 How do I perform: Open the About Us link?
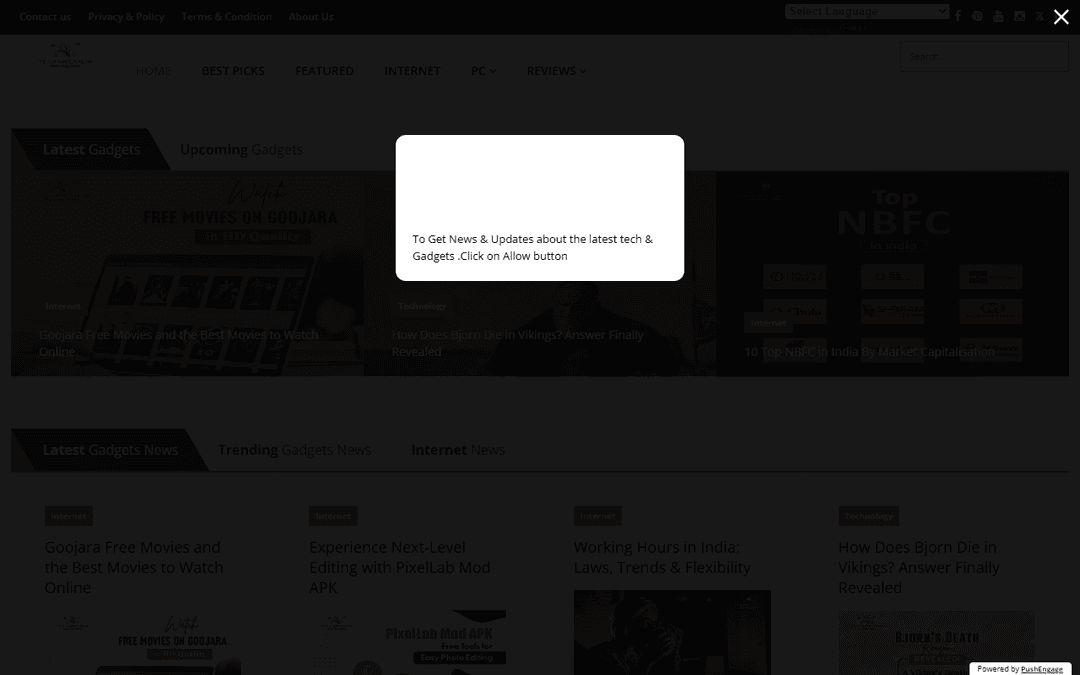311,17
